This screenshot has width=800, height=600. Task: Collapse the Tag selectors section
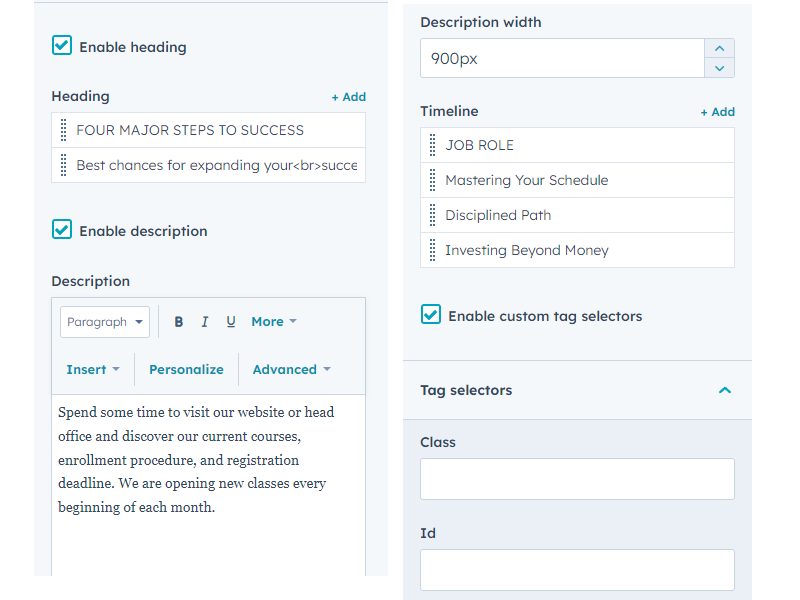[725, 390]
